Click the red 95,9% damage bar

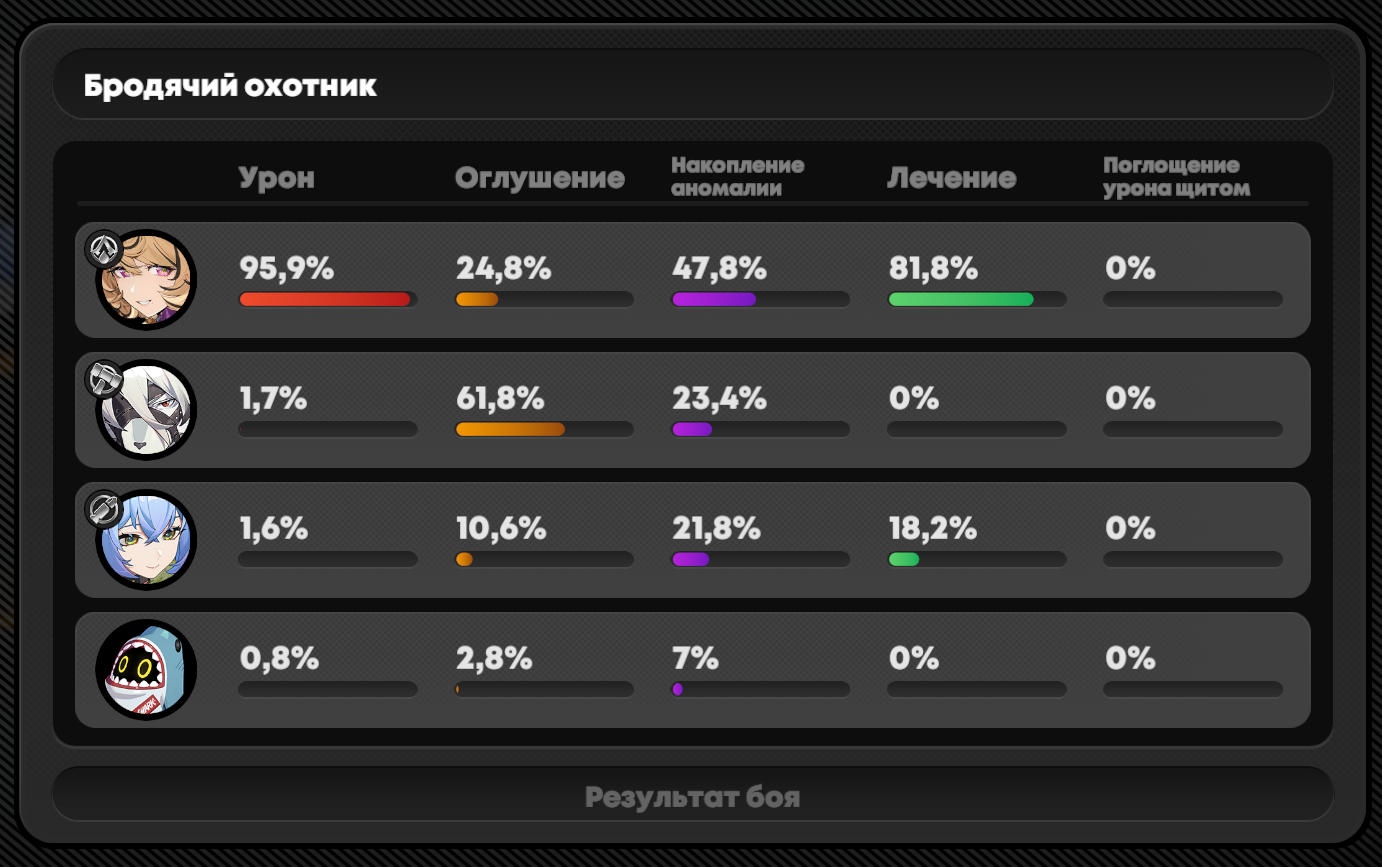click(325, 299)
